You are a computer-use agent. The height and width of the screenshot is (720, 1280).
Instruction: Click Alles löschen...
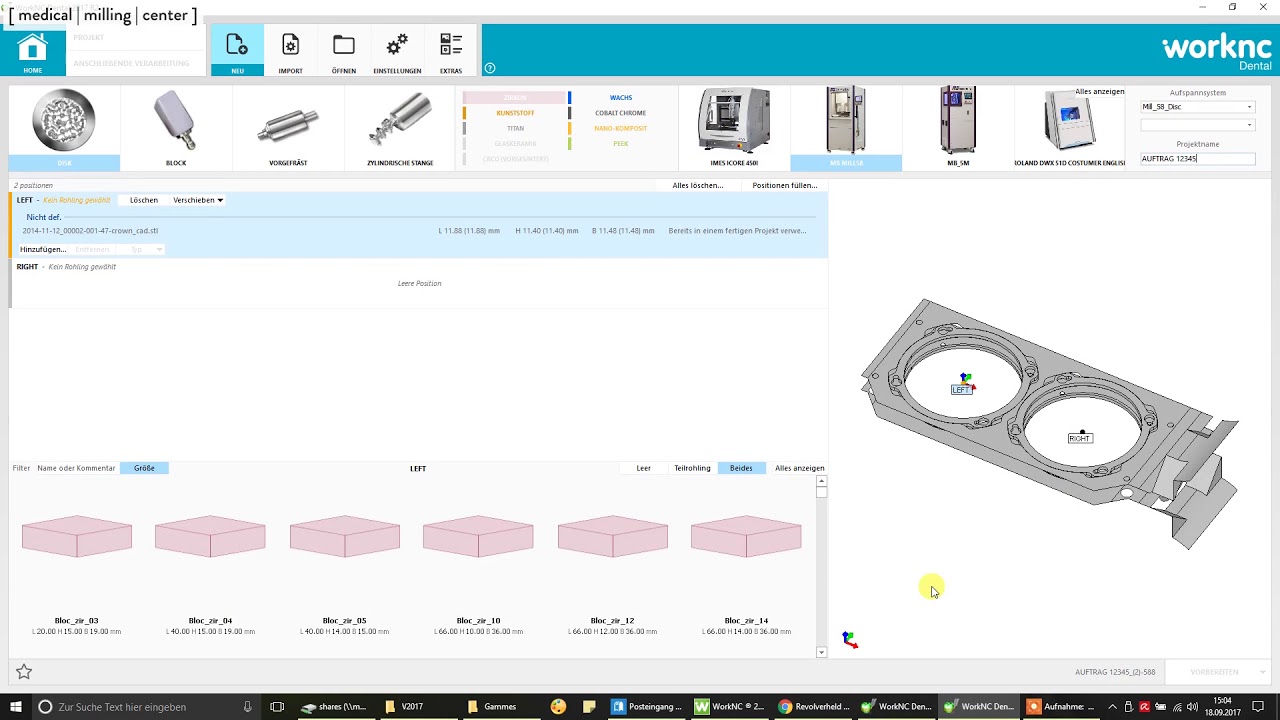click(698, 185)
